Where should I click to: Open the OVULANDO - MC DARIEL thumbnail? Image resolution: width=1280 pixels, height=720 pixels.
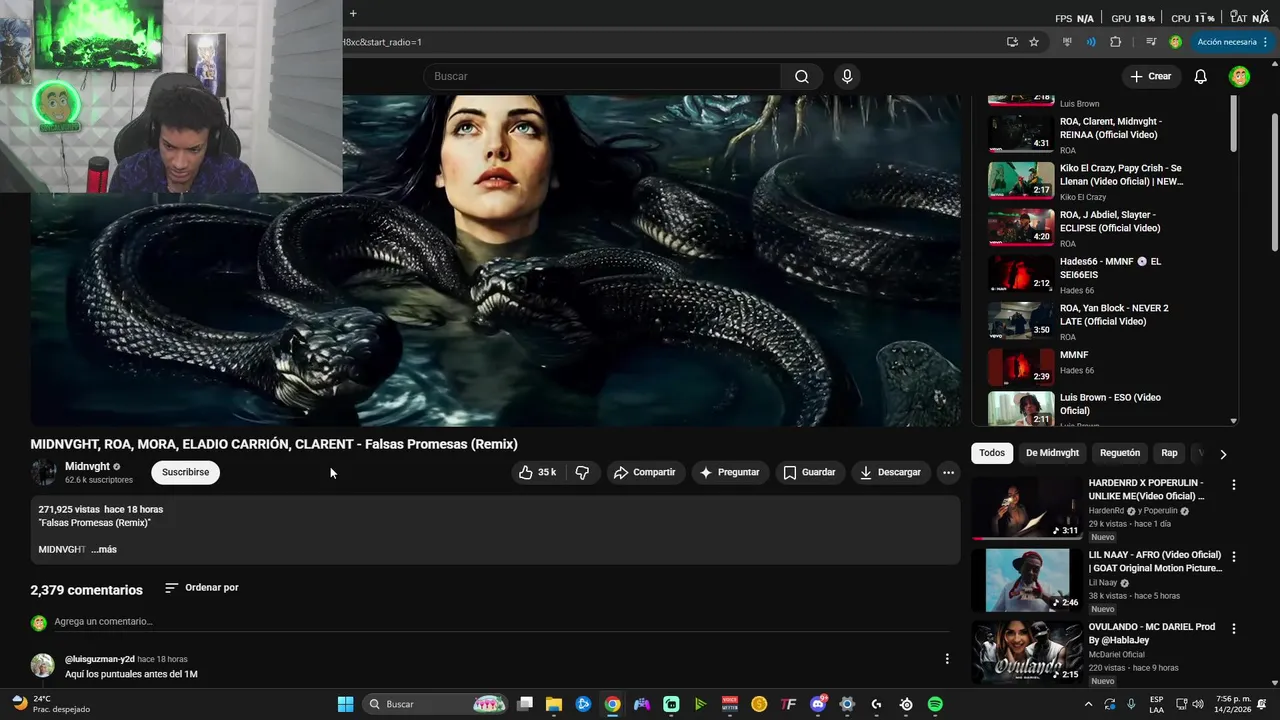pos(1027,651)
